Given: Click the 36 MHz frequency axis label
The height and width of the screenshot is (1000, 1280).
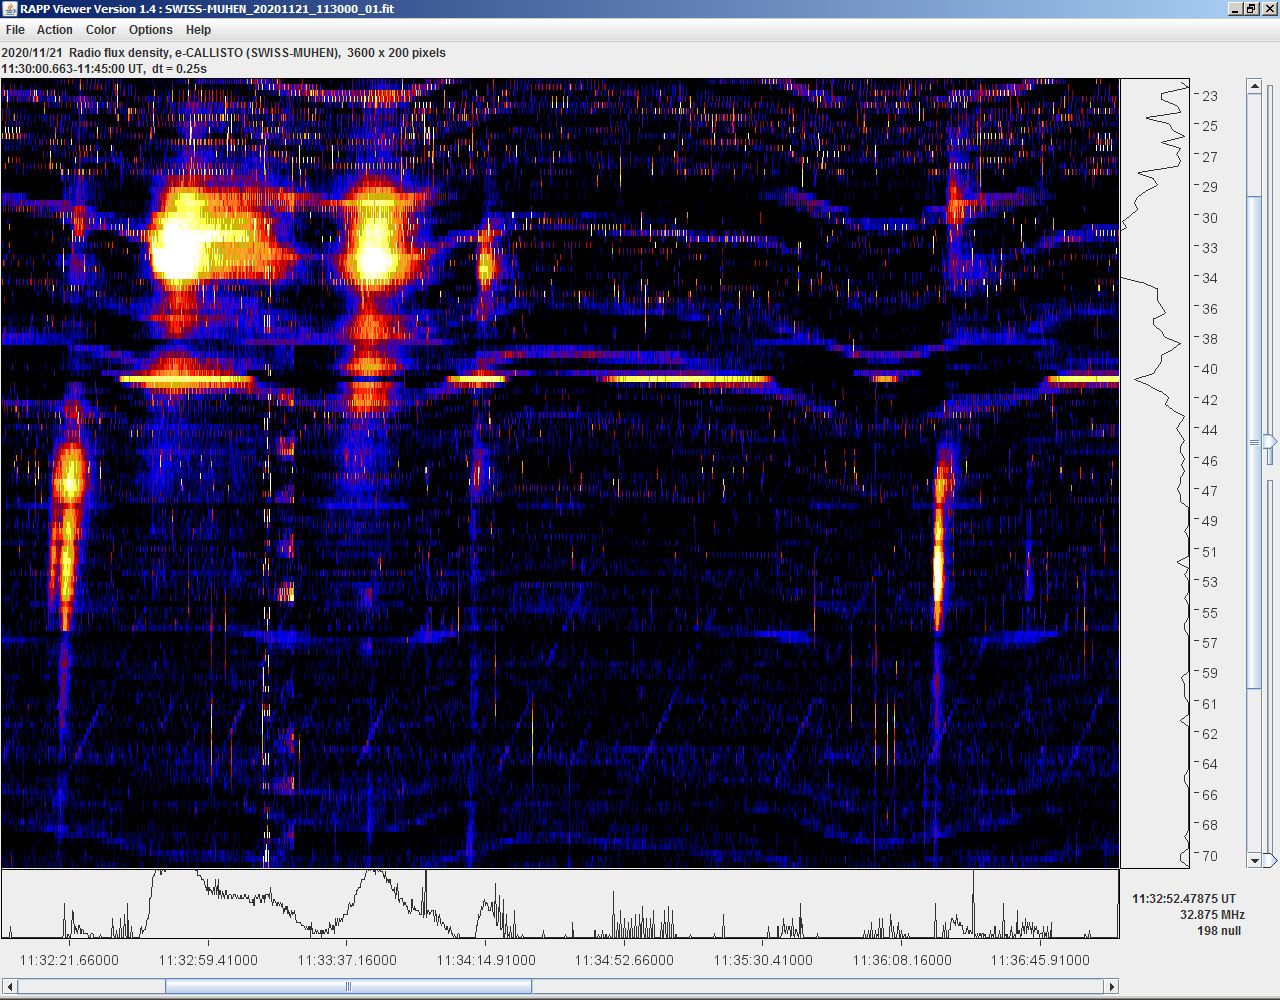Looking at the screenshot, I should pyautogui.click(x=1210, y=309).
